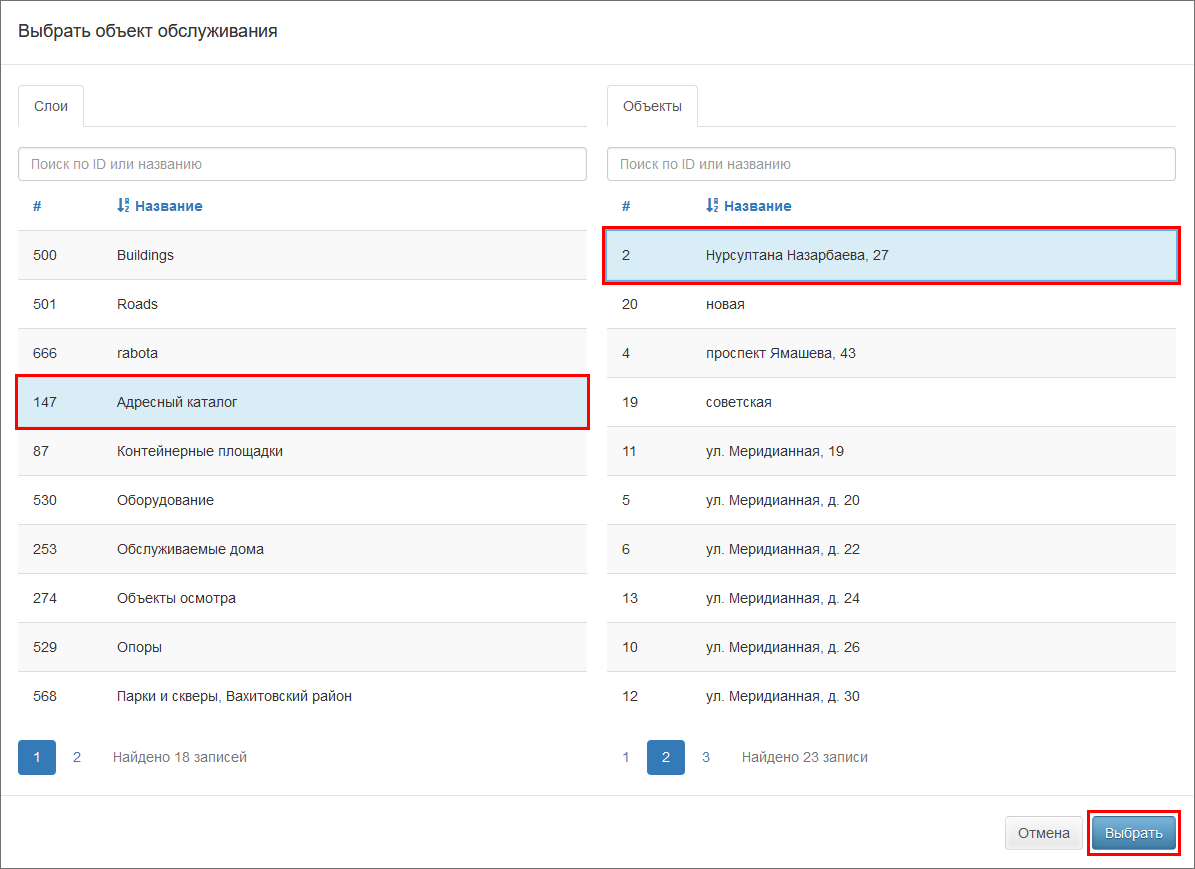The height and width of the screenshot is (869, 1195).
Task: Go to objects page 3
Action: (x=705, y=757)
